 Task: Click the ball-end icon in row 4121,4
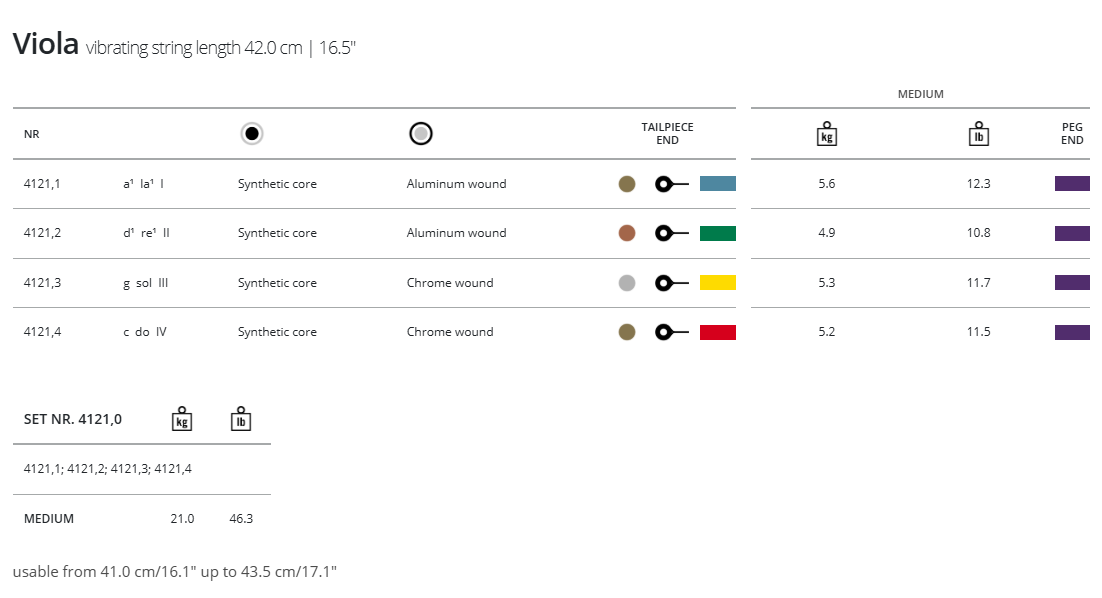coord(671,332)
